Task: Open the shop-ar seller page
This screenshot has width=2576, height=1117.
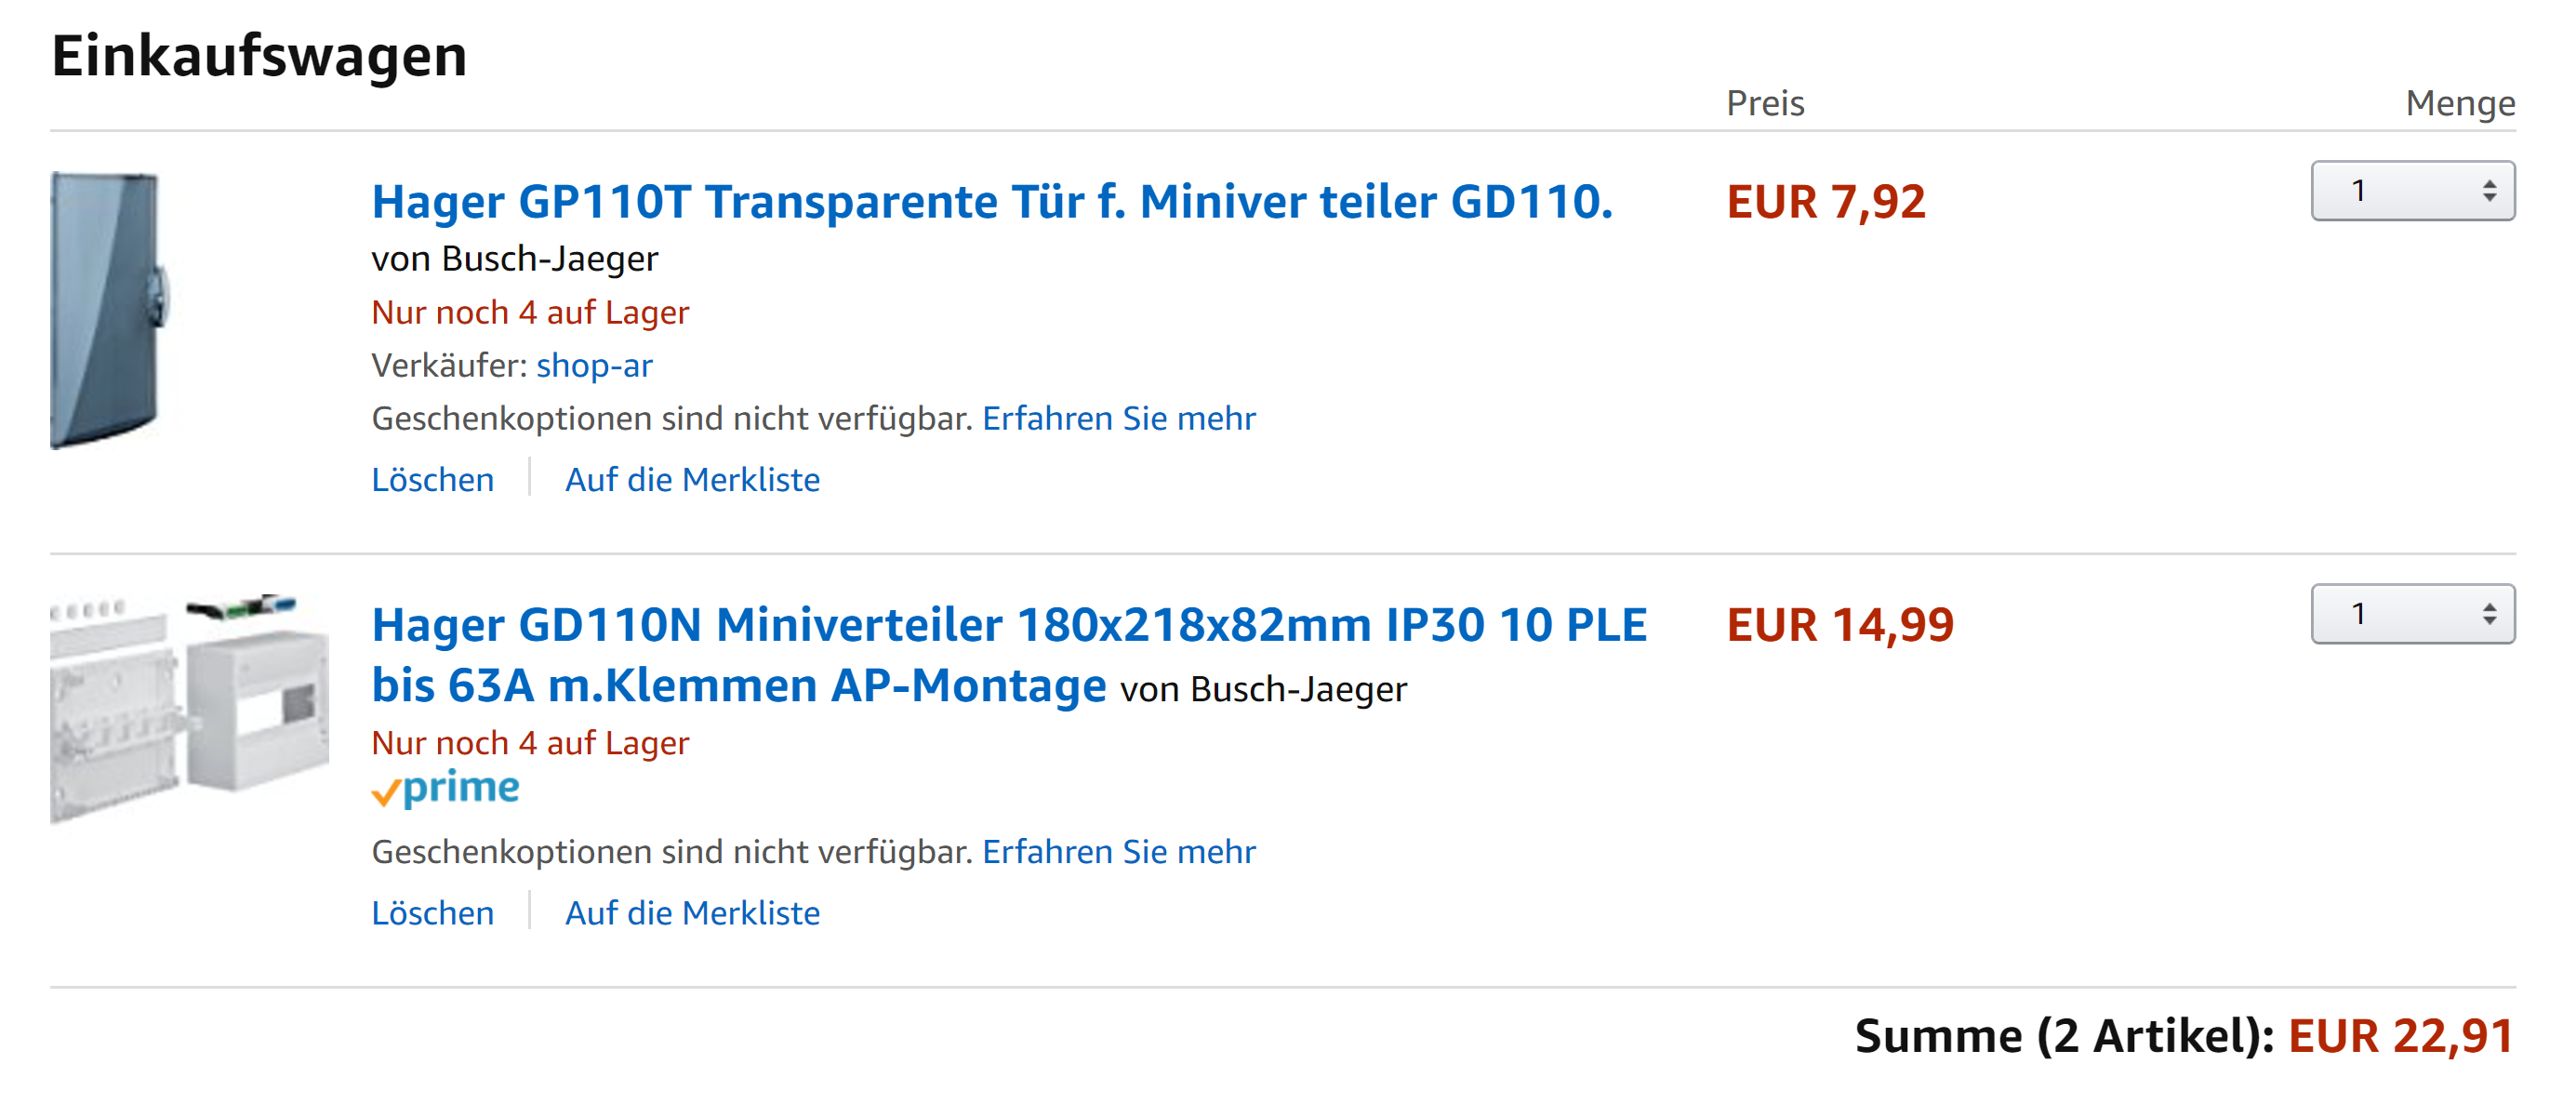Action: click(594, 366)
